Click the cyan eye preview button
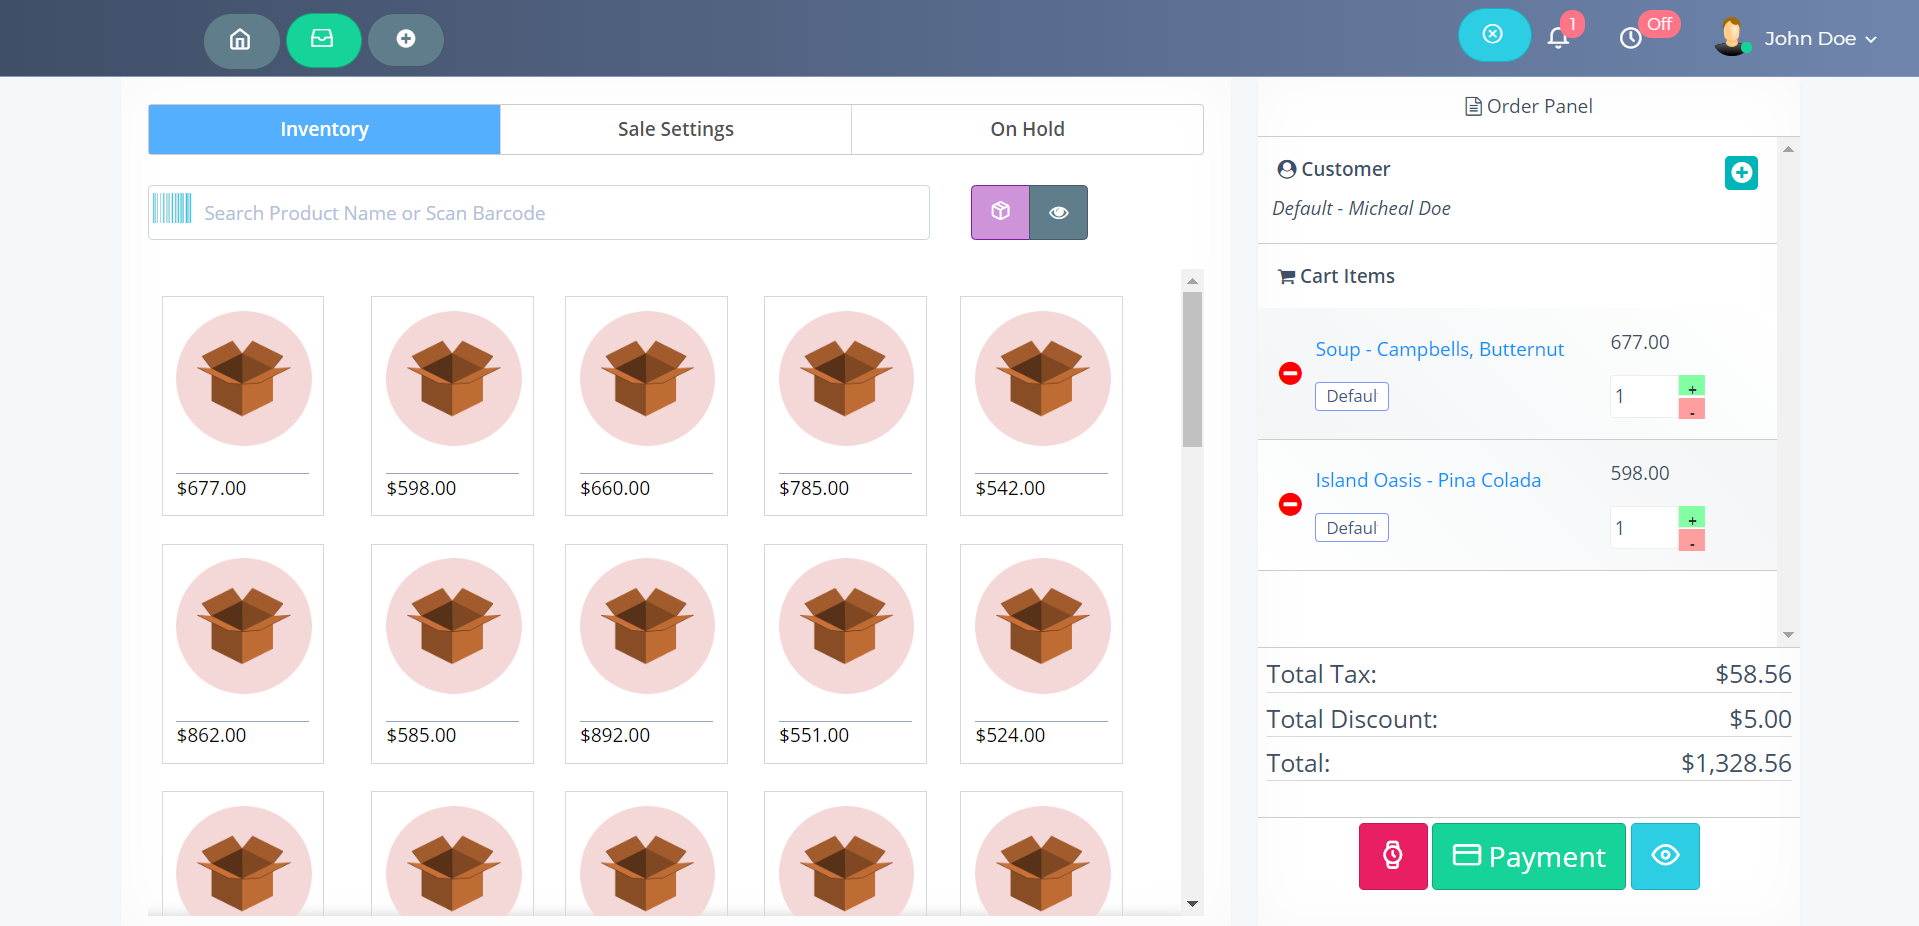The image size is (1919, 926). pos(1665,856)
